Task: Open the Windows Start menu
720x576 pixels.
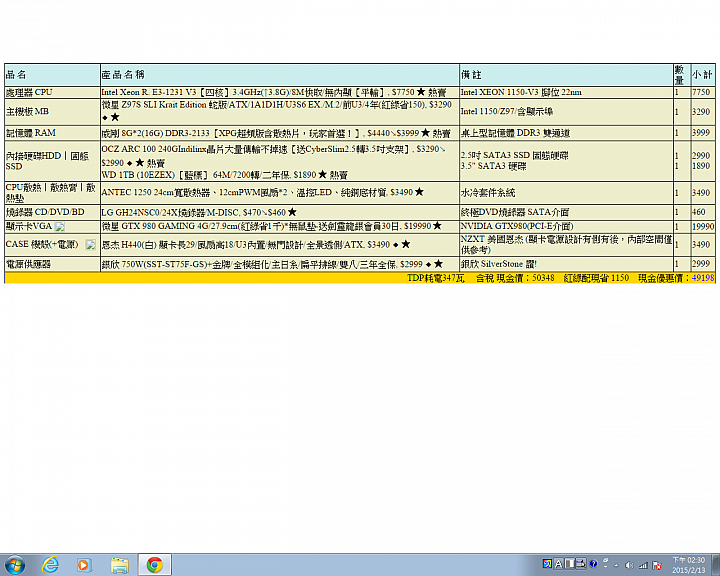Action: 15,565
